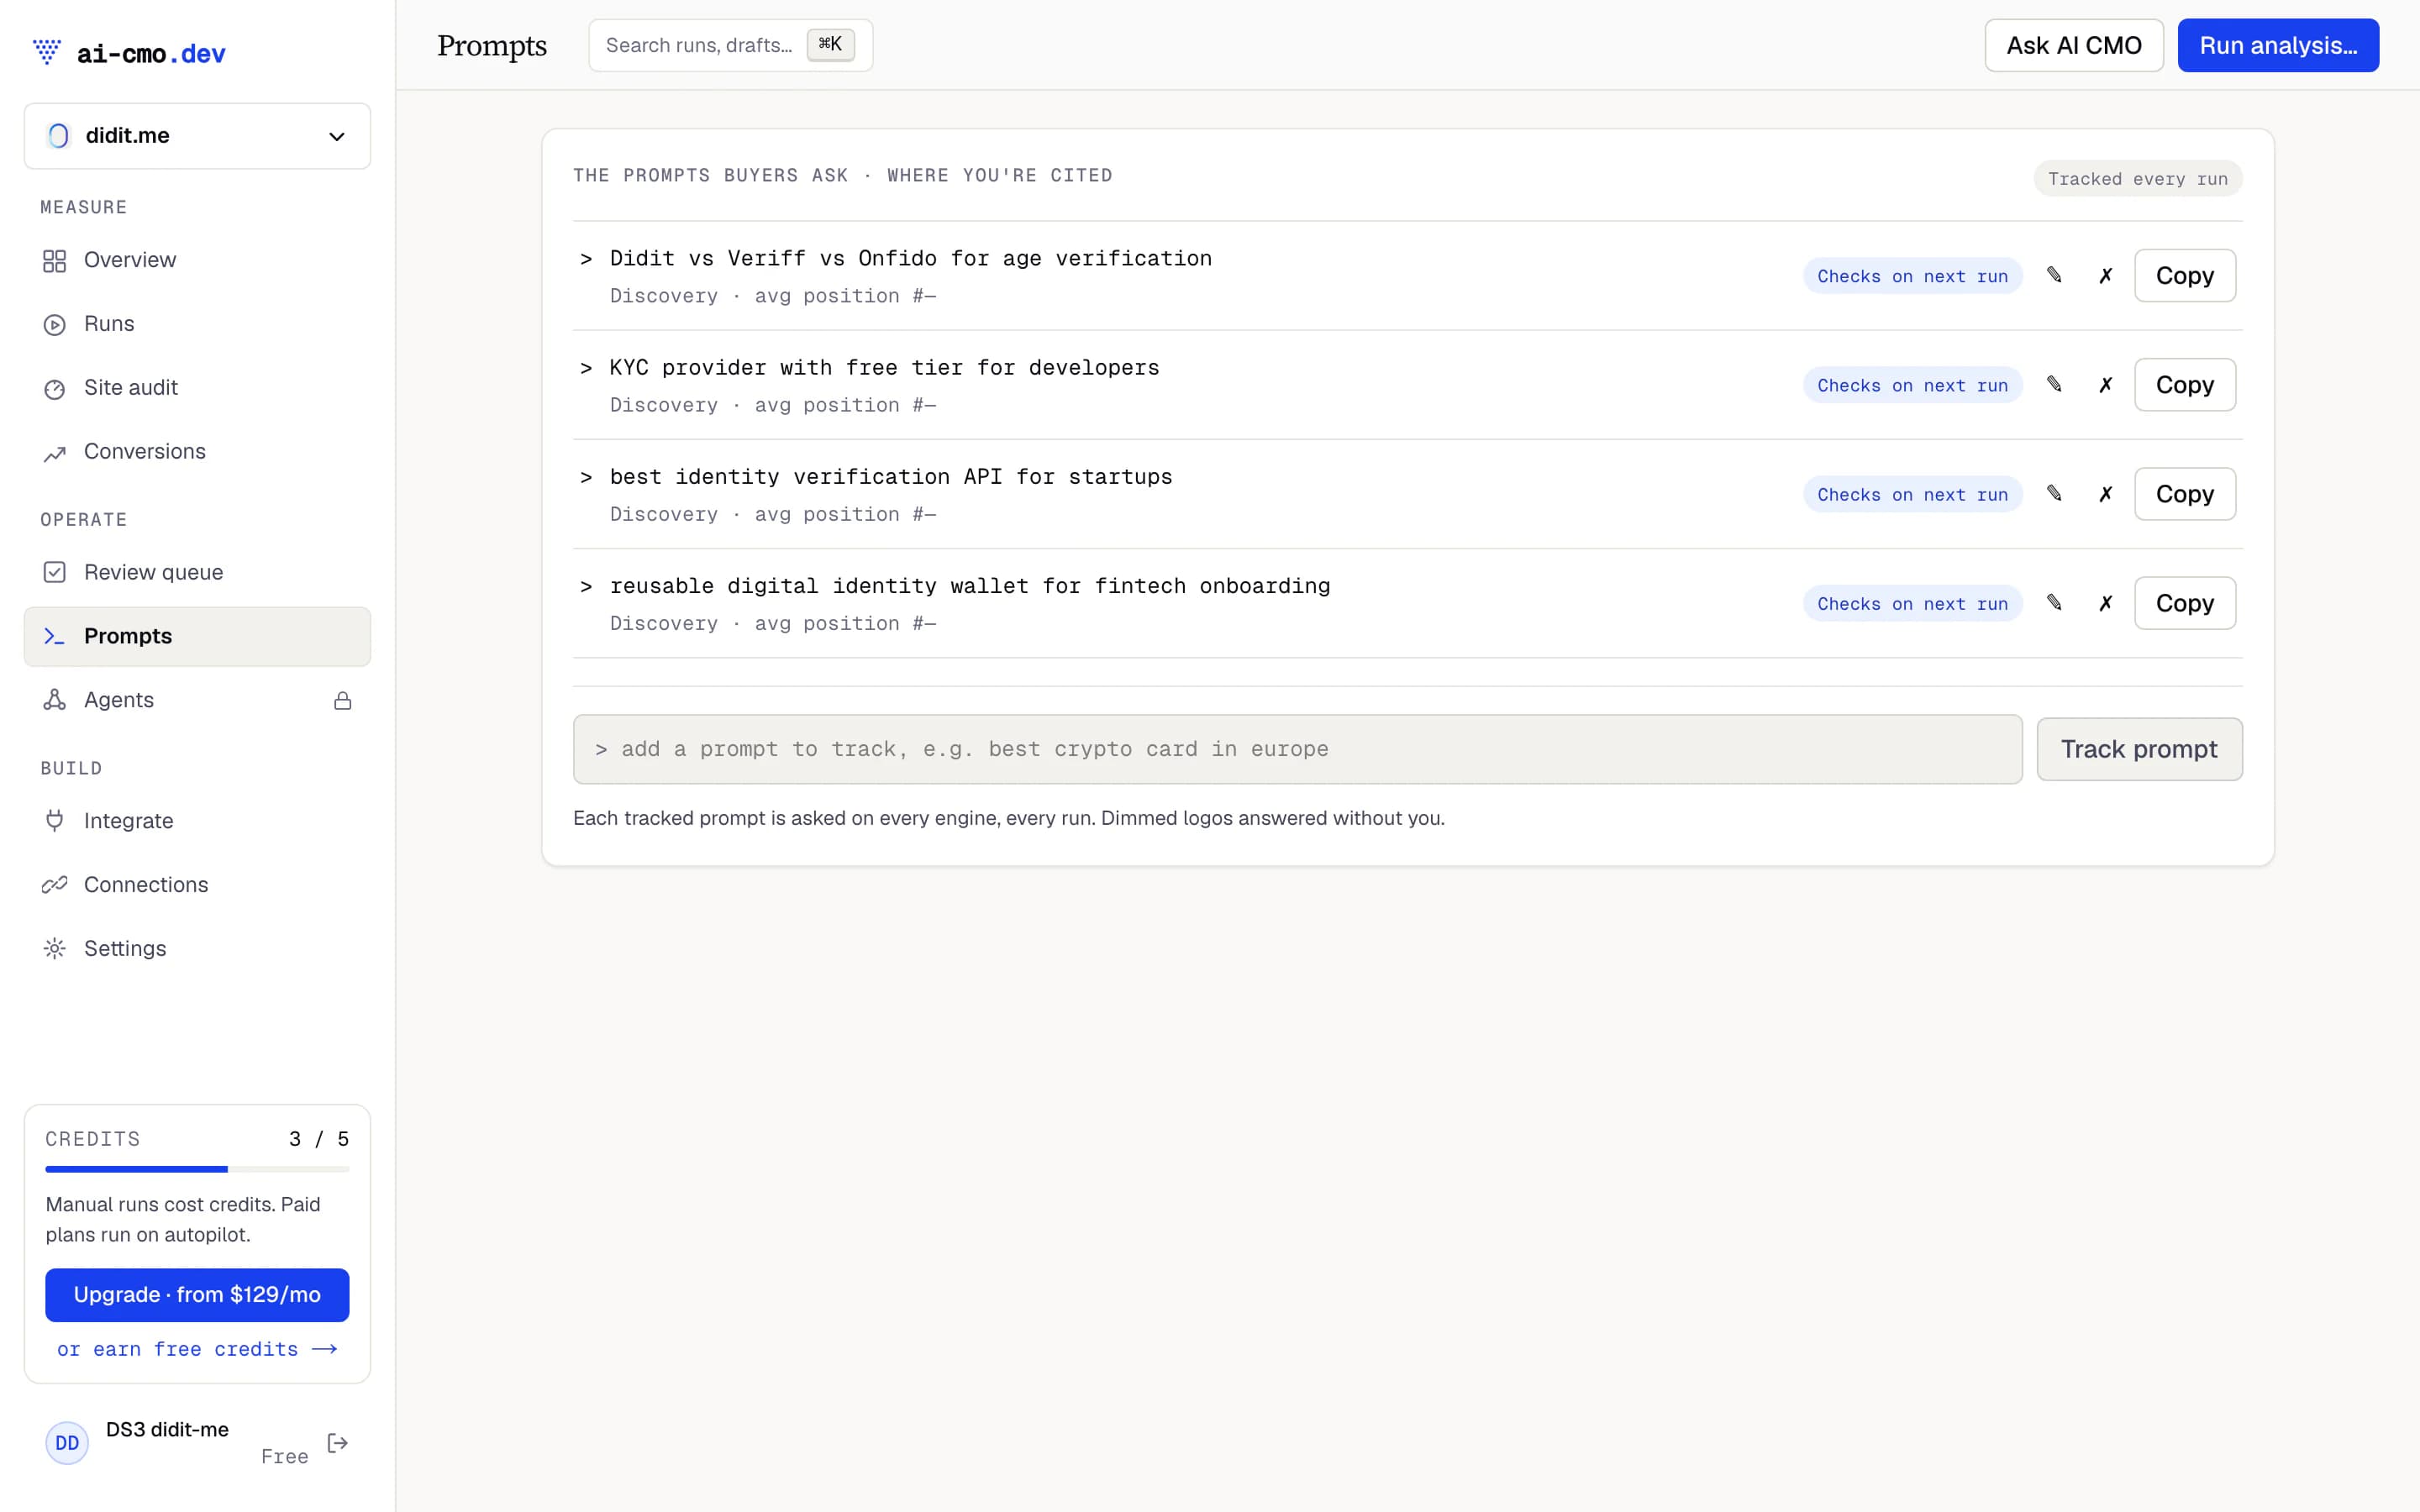Click Upgrade from $129/mo

click(197, 1294)
